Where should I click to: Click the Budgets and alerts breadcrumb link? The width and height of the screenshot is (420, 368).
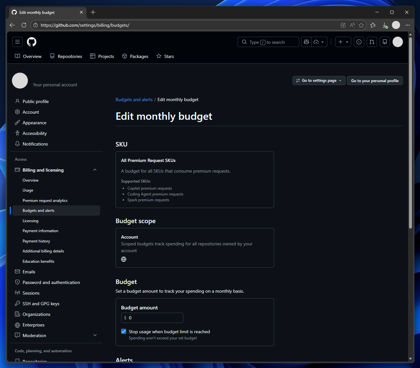coord(134,100)
